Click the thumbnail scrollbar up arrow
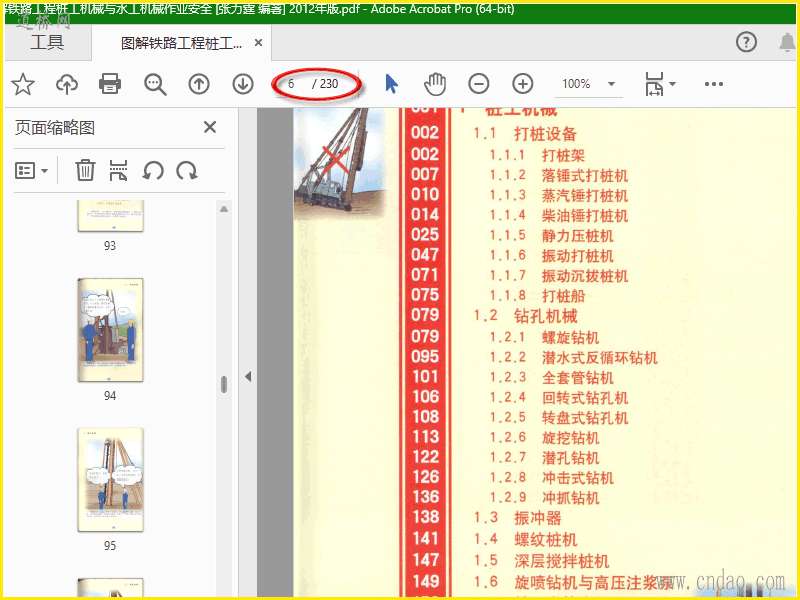 [223, 209]
